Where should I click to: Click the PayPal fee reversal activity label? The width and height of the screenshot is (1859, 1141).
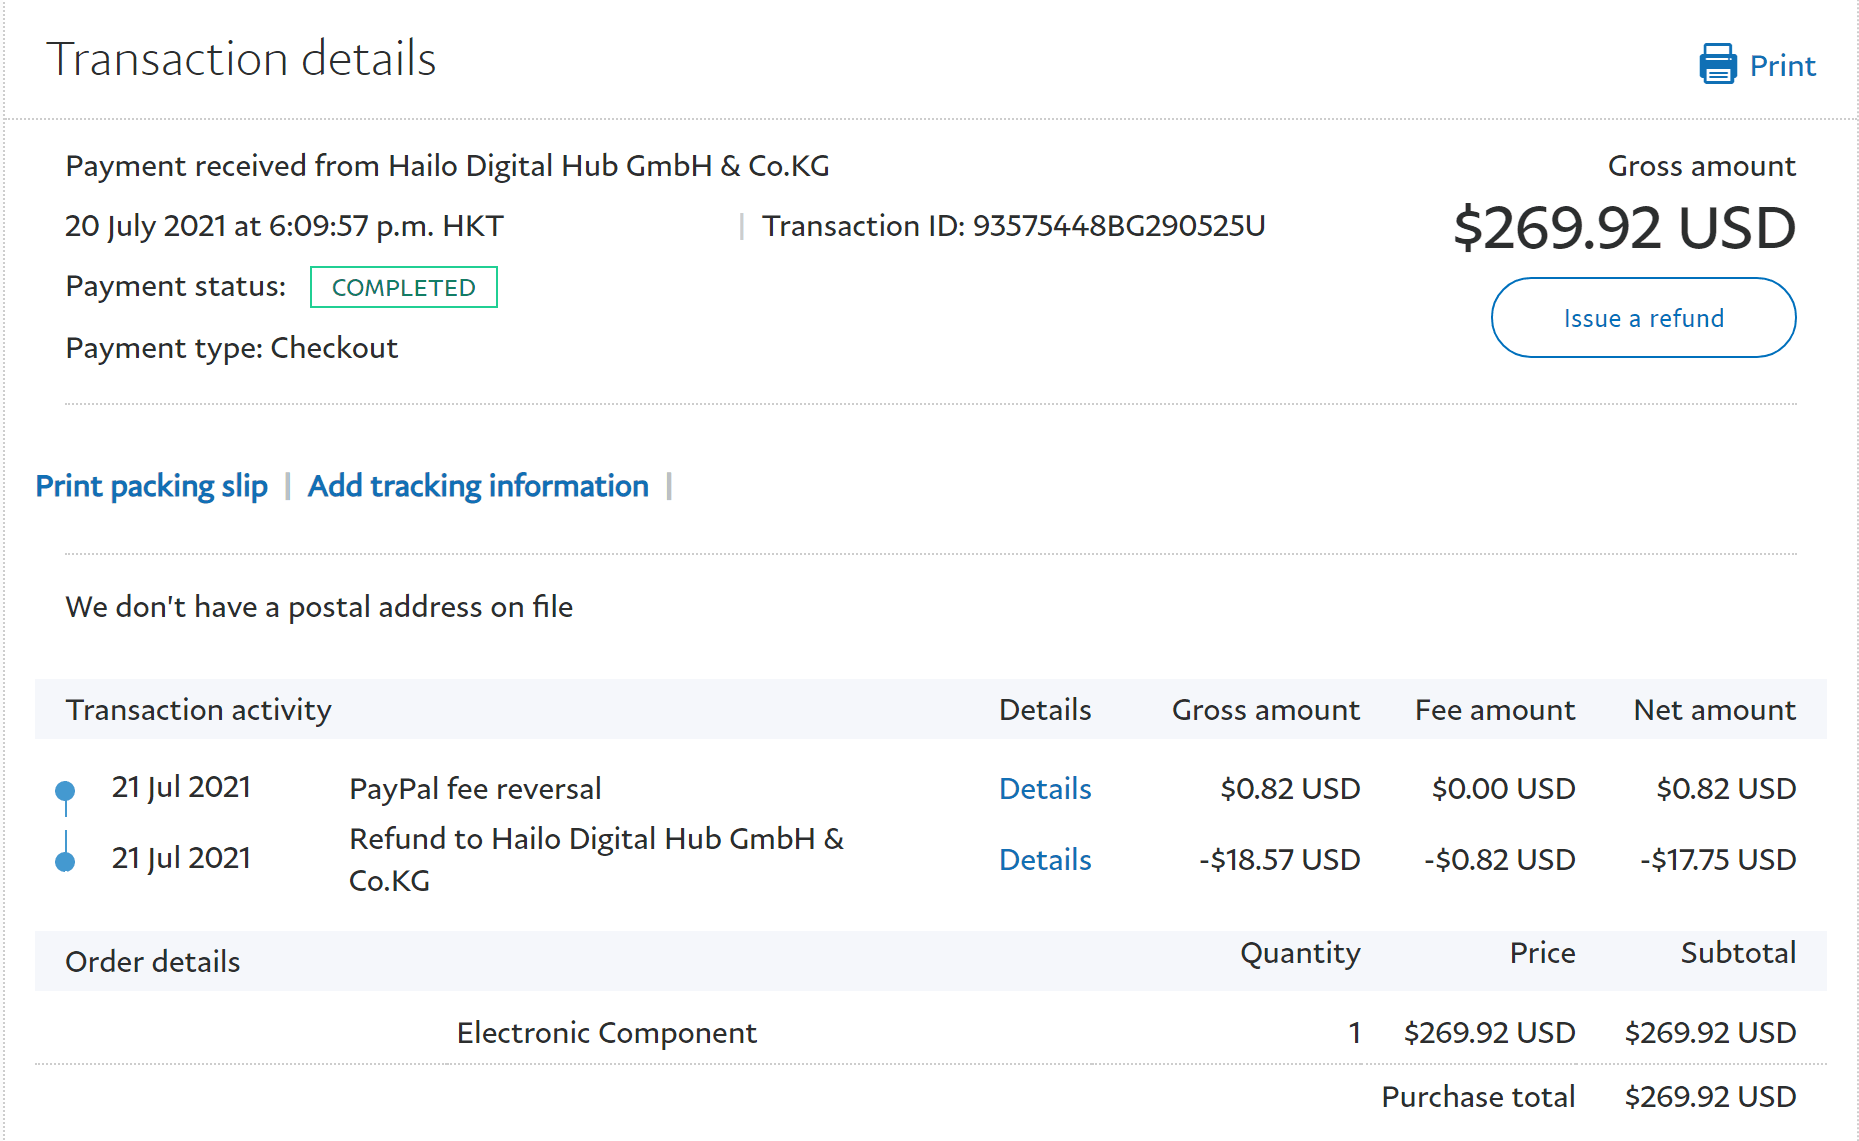pyautogui.click(x=475, y=789)
